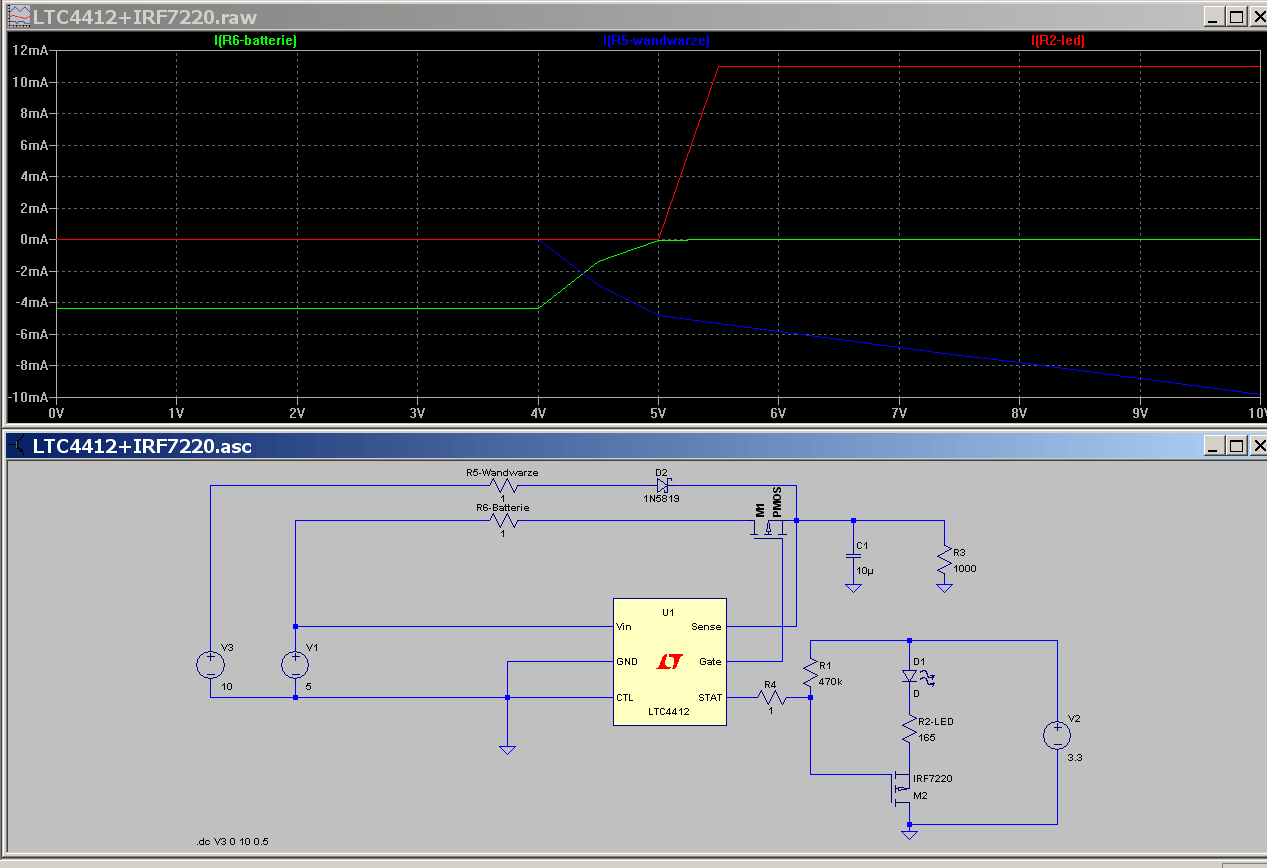Click the 3.3 value under source V2
The height and width of the screenshot is (868, 1267).
(1075, 758)
